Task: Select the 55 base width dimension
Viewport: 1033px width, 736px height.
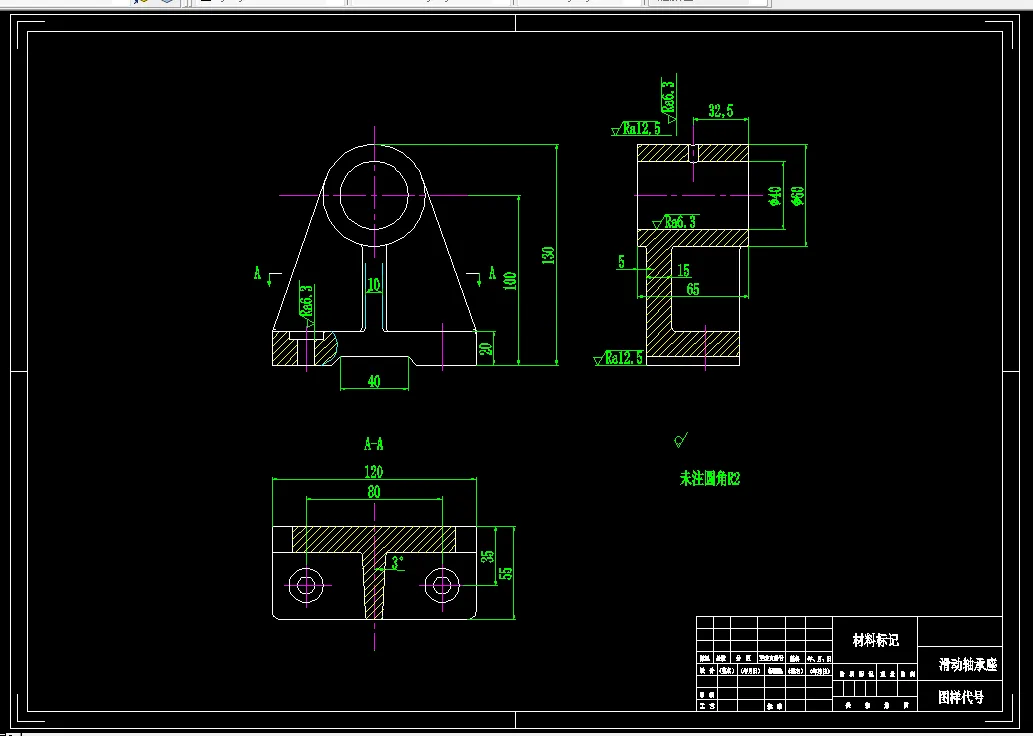Action: click(506, 573)
